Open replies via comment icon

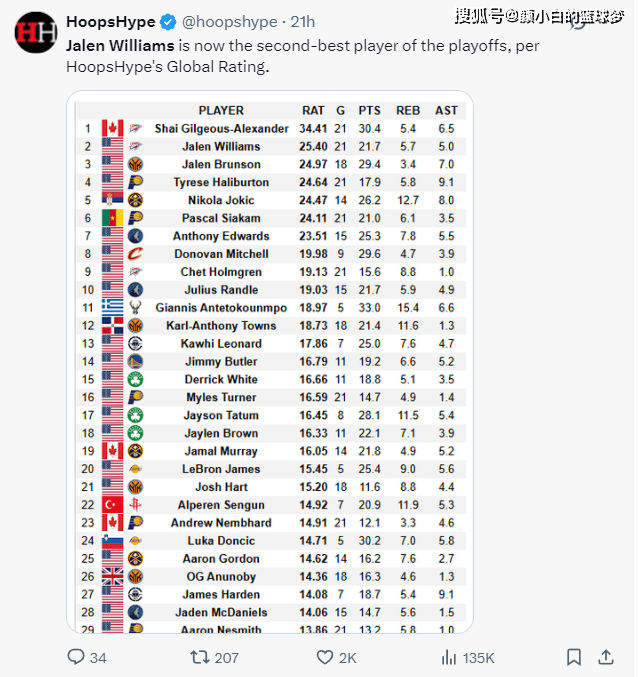(x=76, y=657)
